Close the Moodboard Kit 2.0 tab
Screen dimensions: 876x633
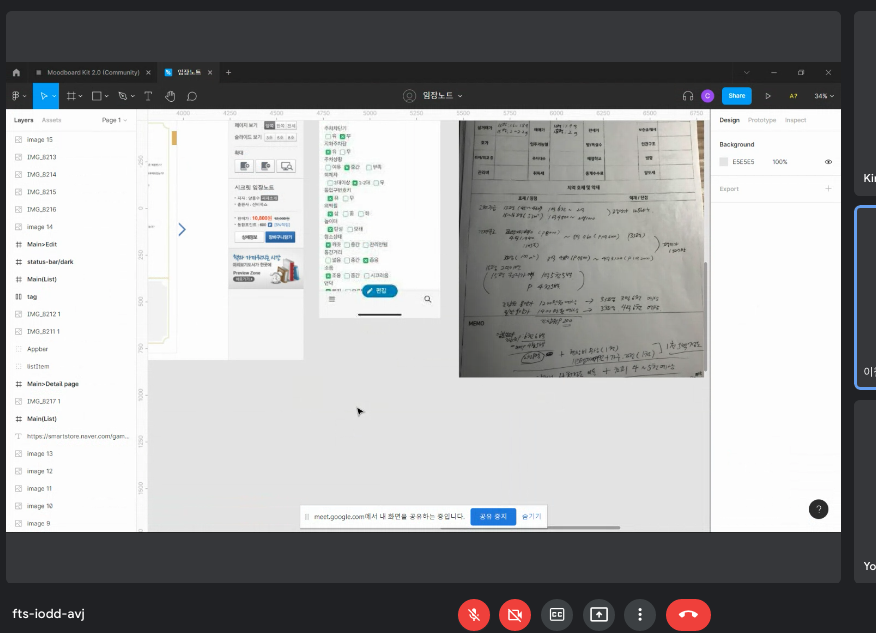point(148,73)
